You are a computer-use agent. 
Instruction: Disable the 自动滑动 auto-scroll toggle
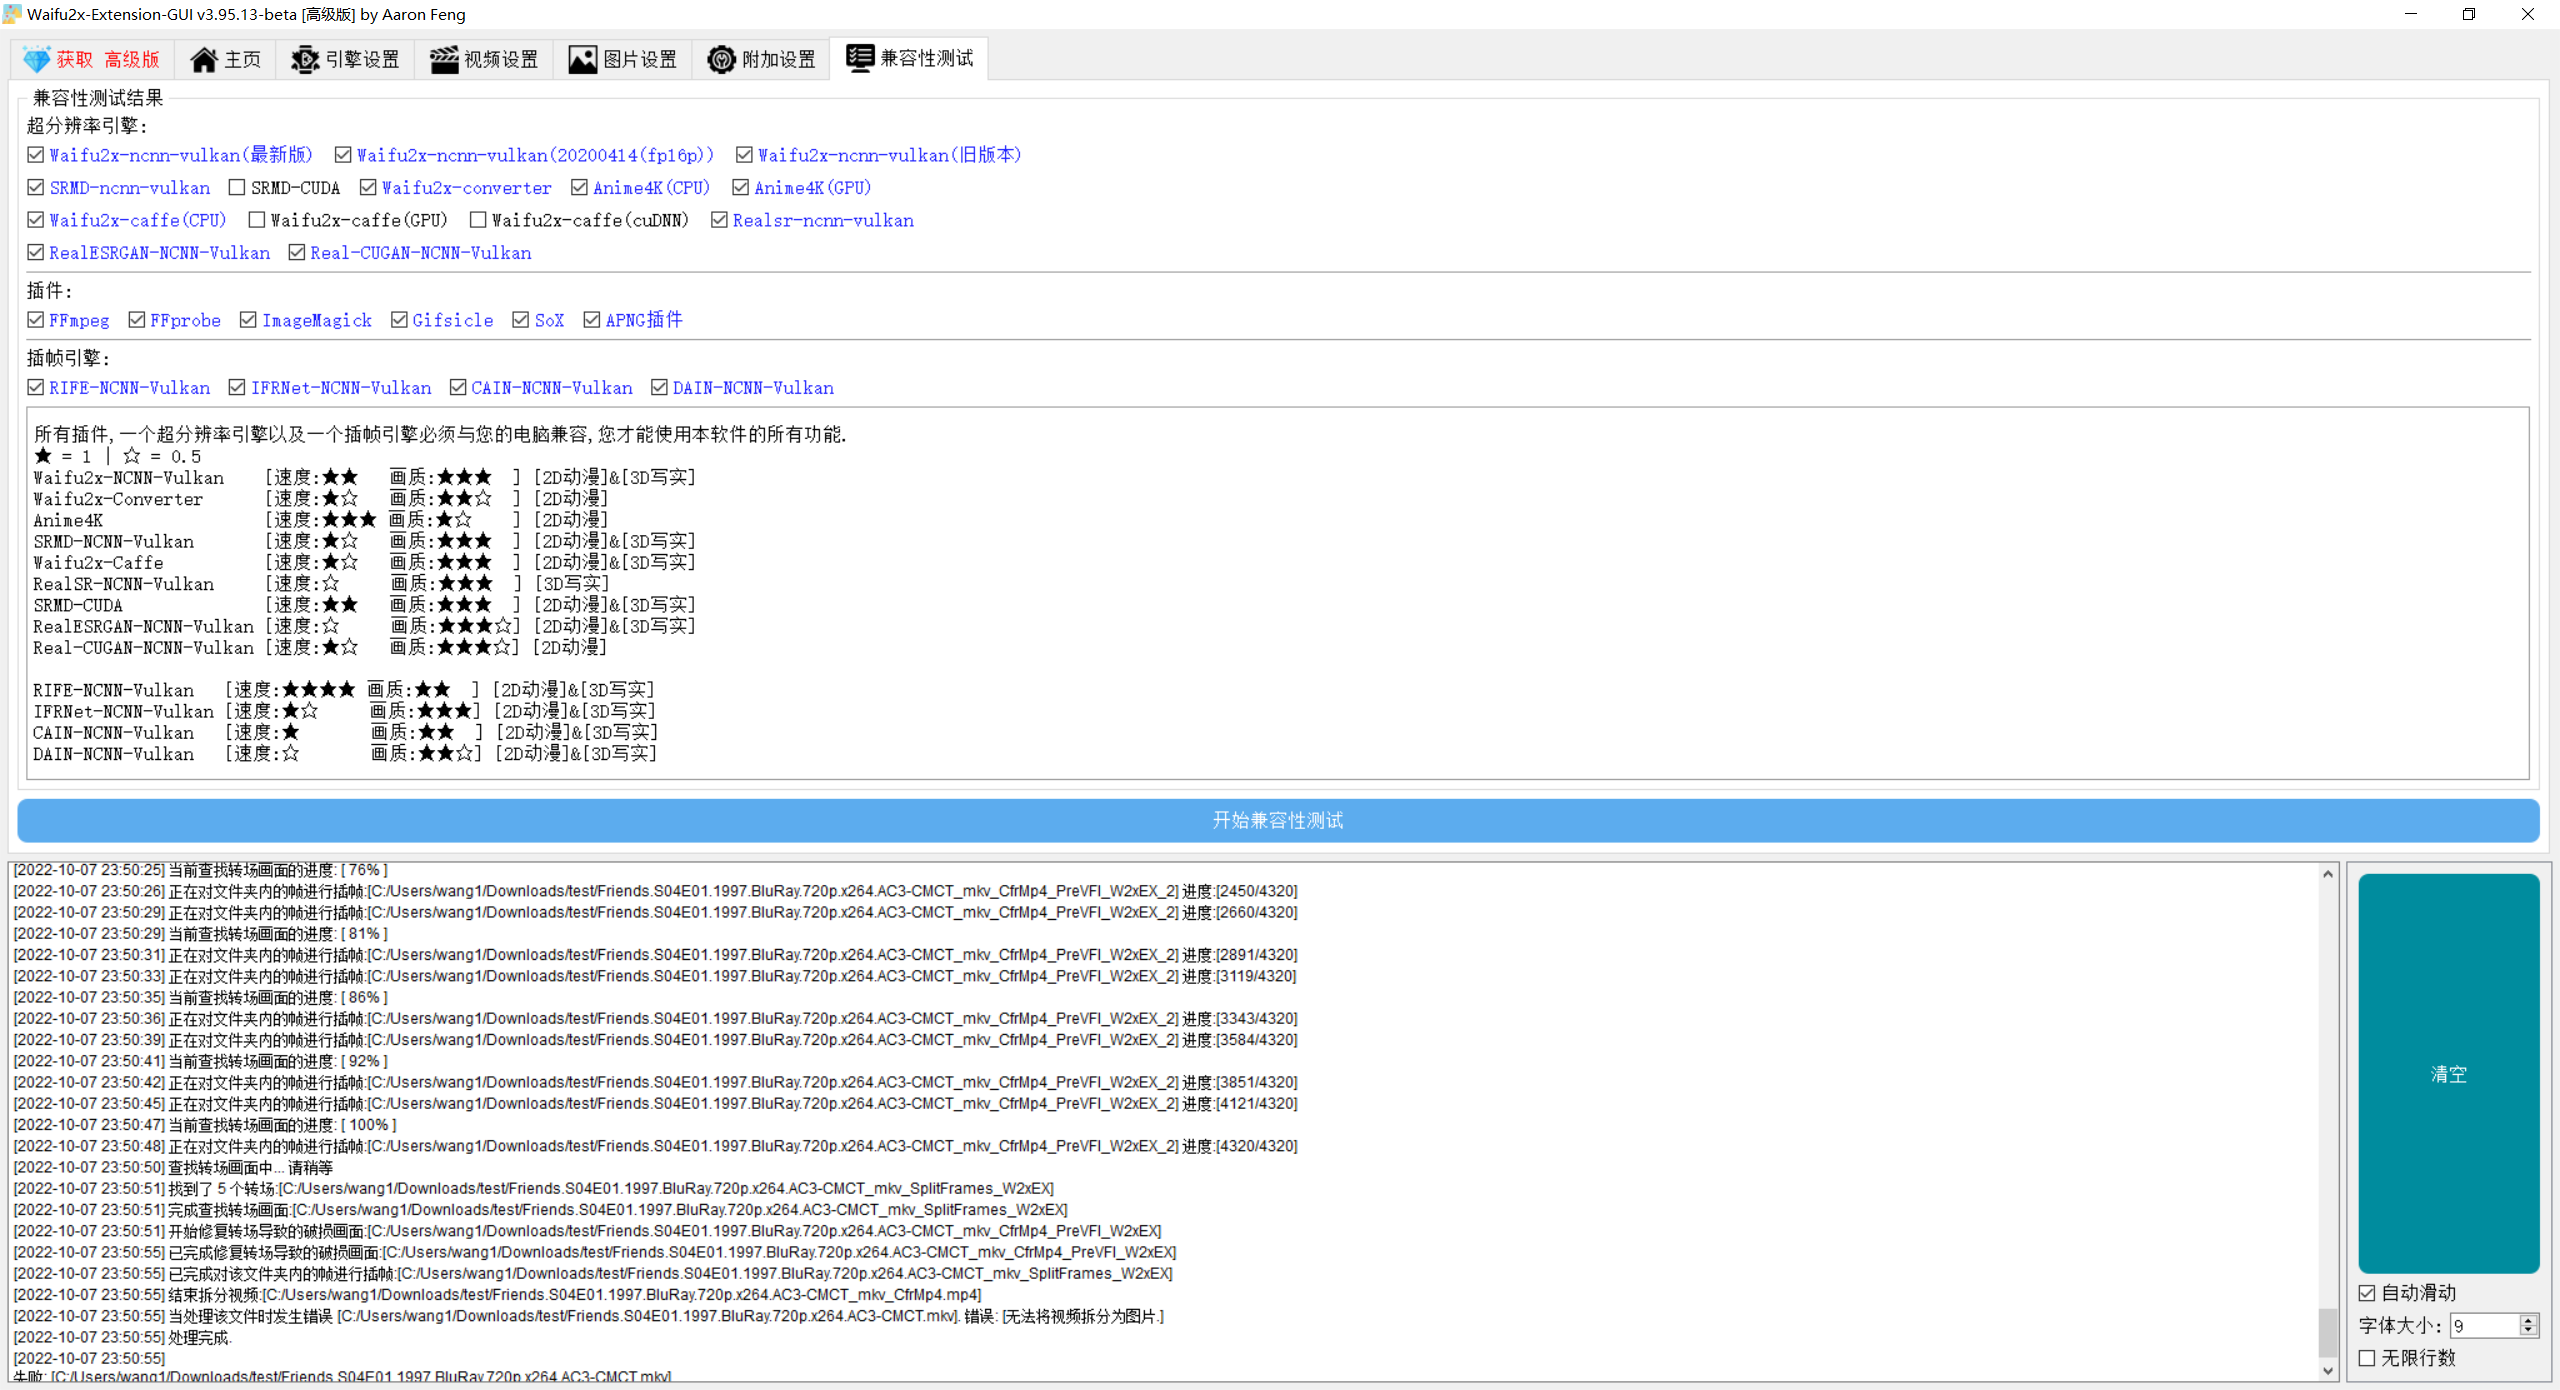point(2368,1292)
